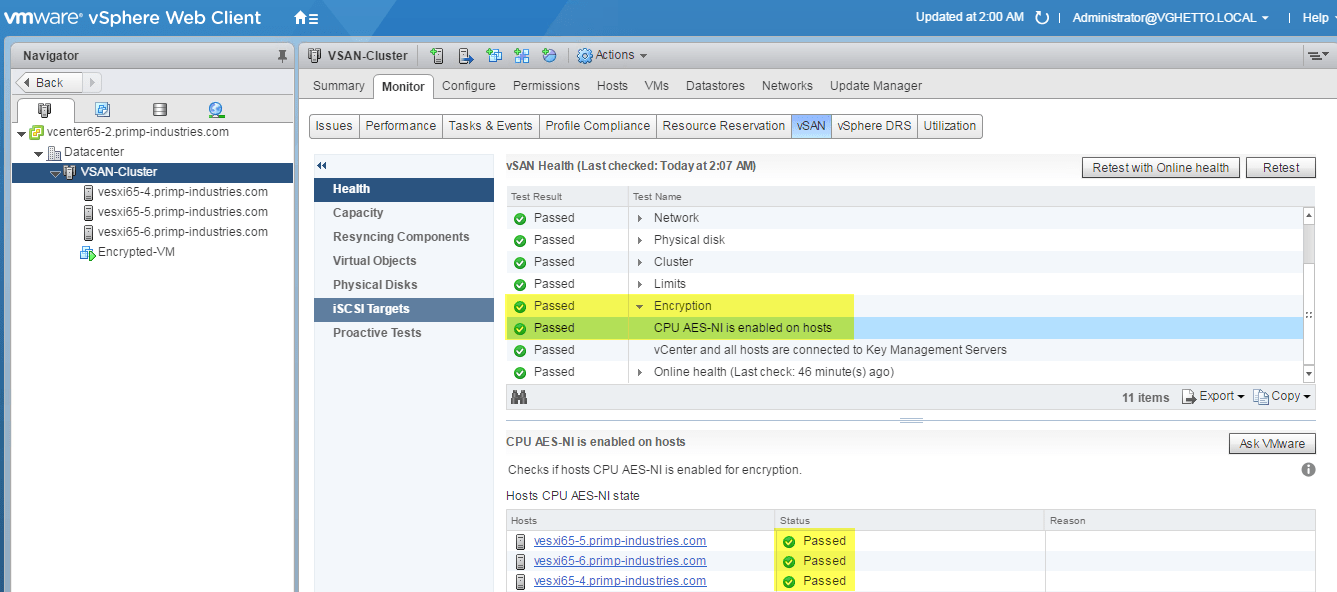Select the Utilization sub-tab
Image resolution: width=1337 pixels, height=592 pixels.
[x=950, y=126]
